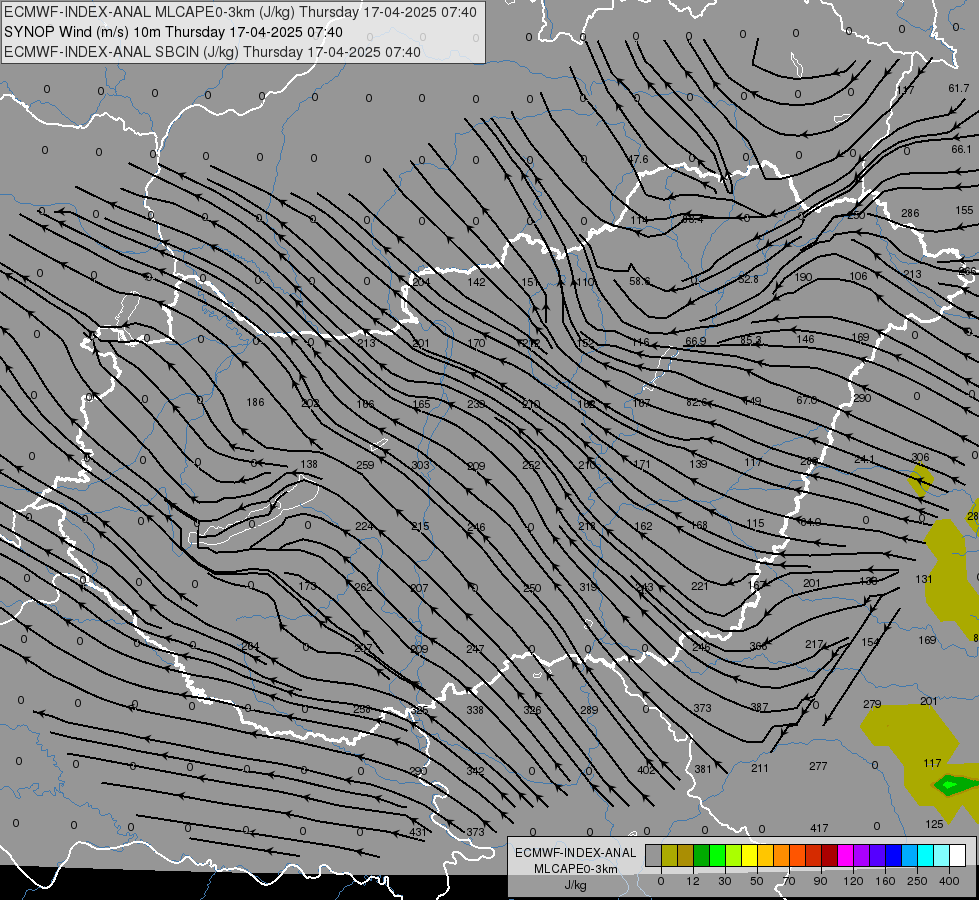Click the map value 47.6

tap(637, 159)
